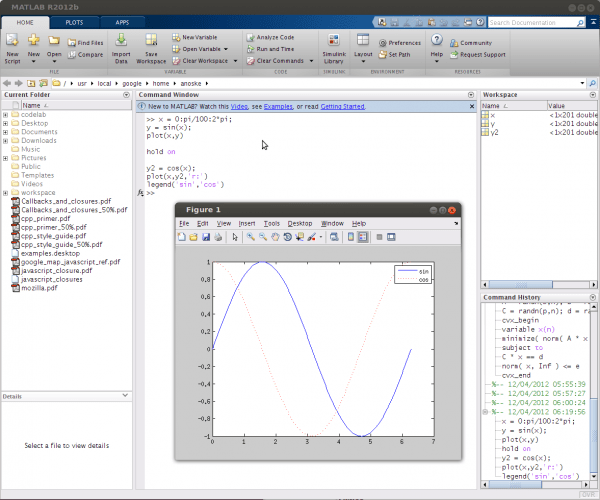Click Run and Time
600x500 pixels.
pyautogui.click(x=271, y=49)
